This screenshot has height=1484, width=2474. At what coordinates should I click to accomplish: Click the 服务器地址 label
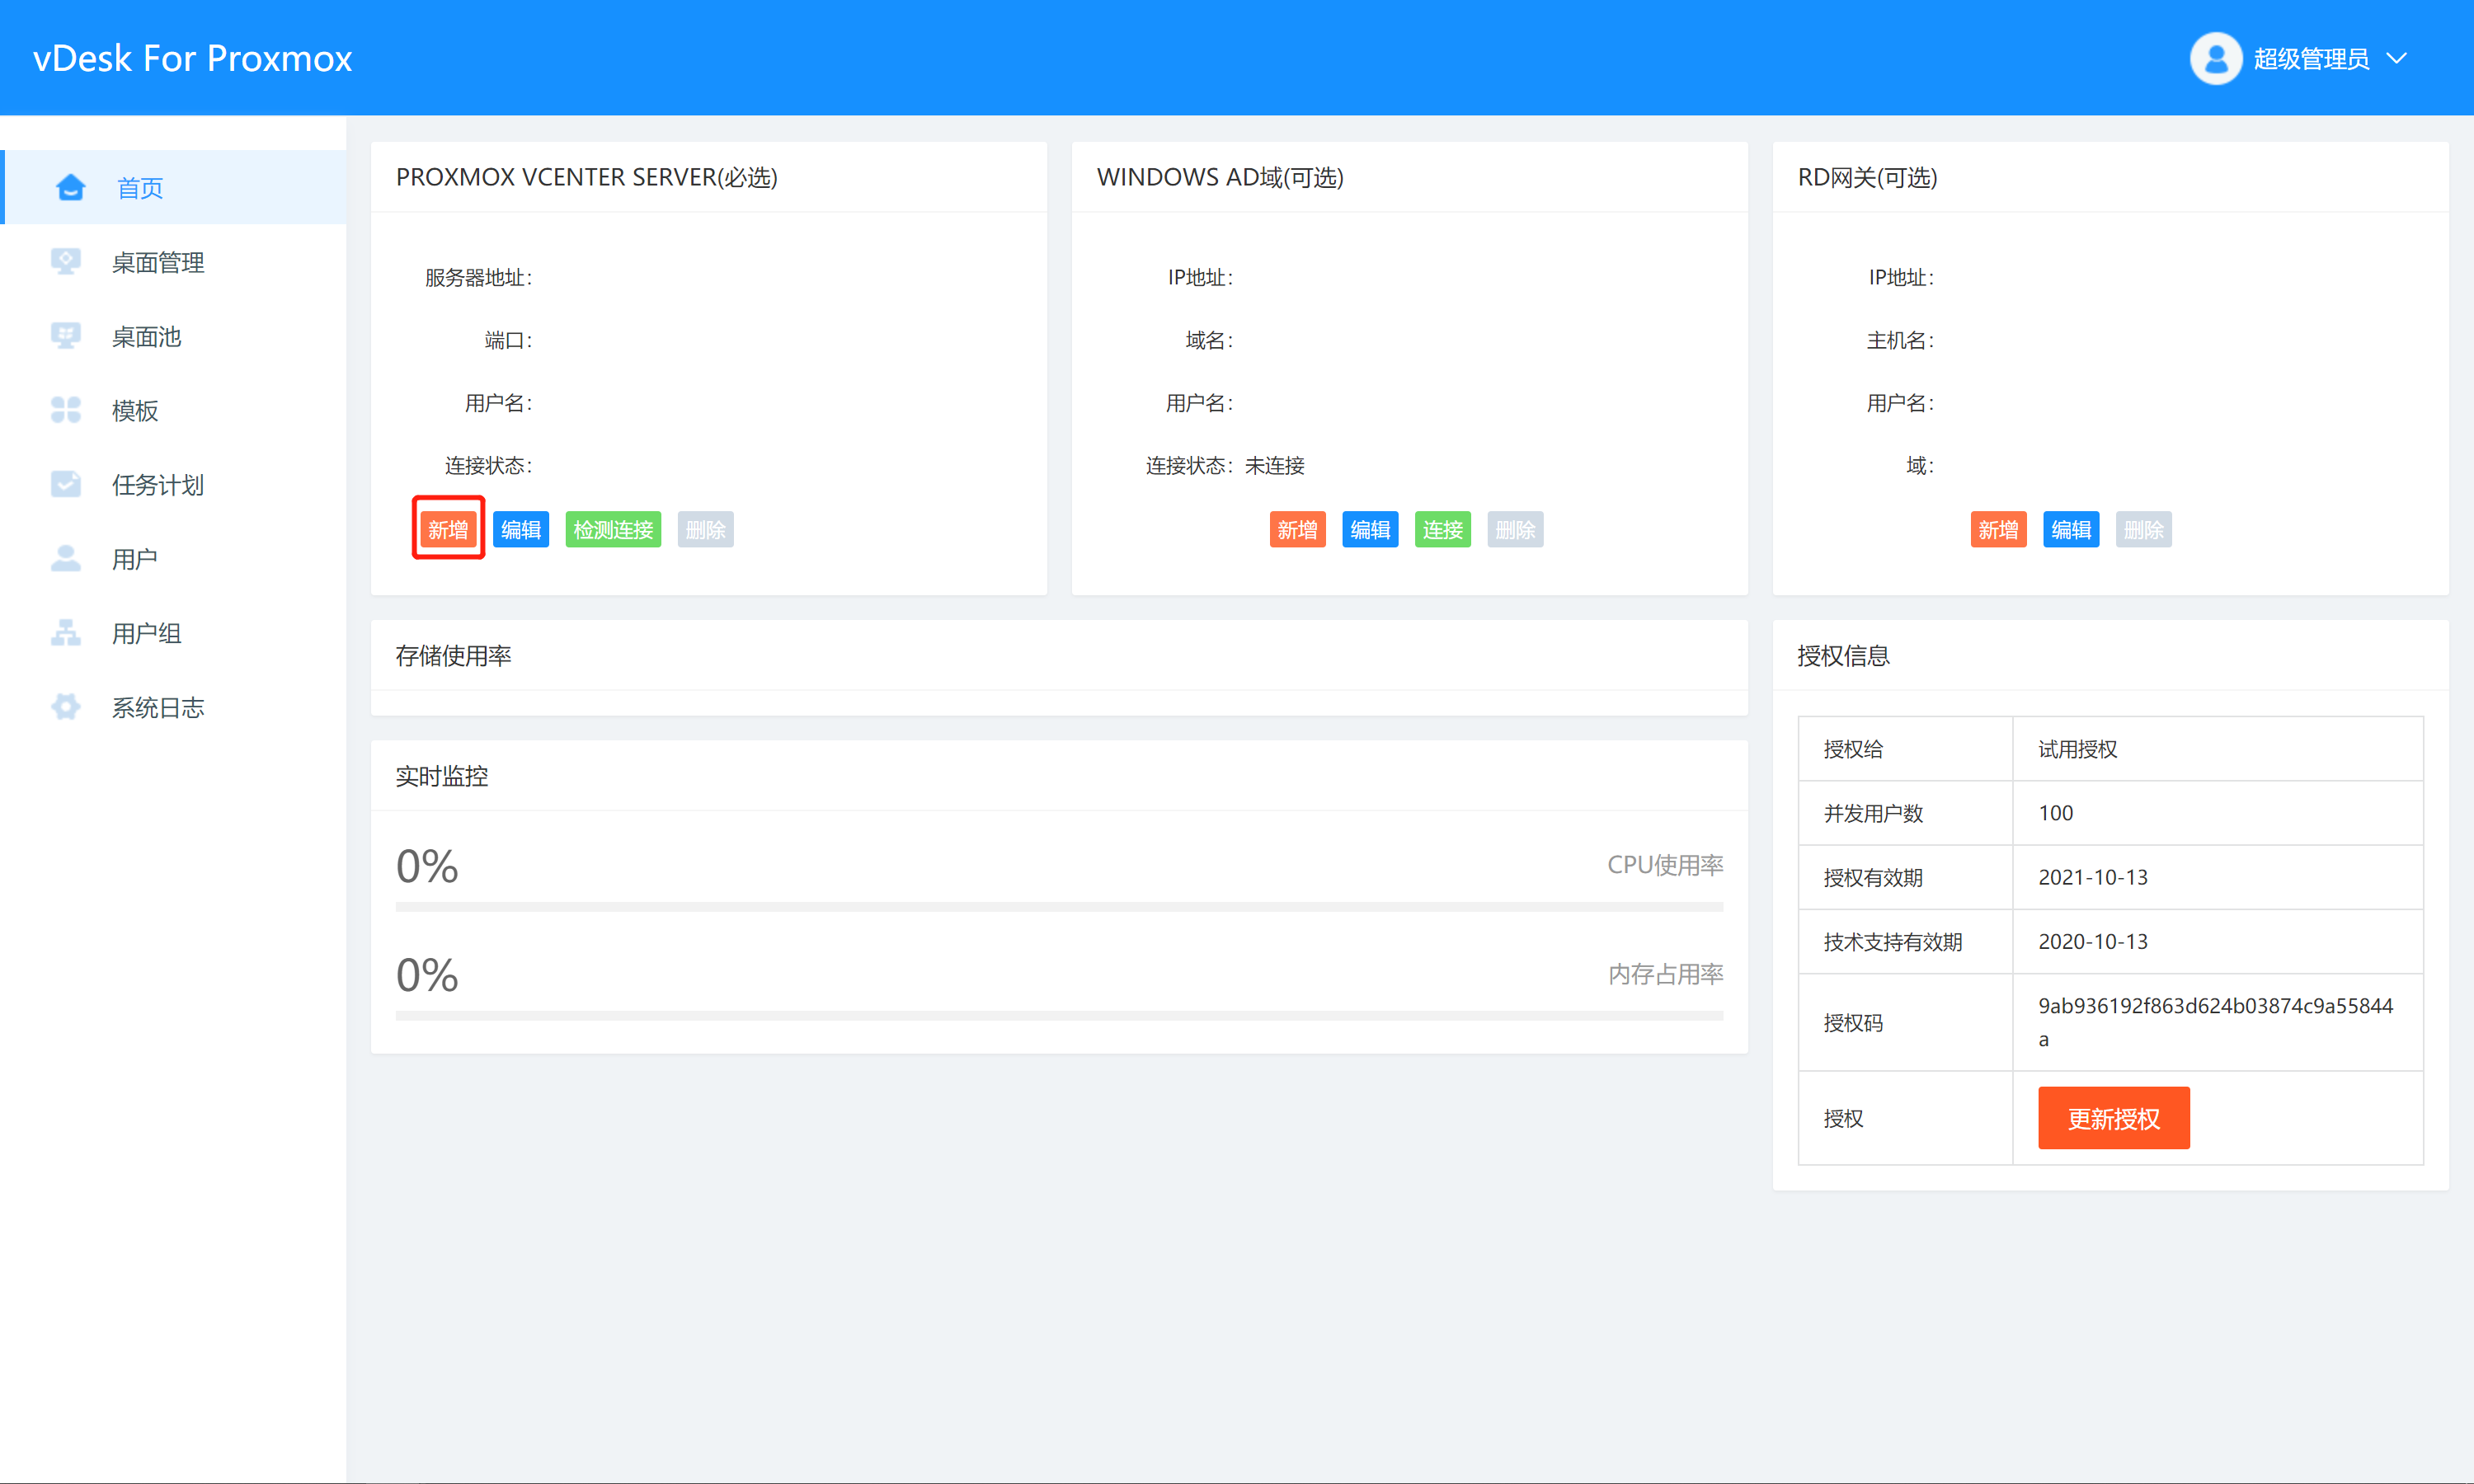(479, 277)
